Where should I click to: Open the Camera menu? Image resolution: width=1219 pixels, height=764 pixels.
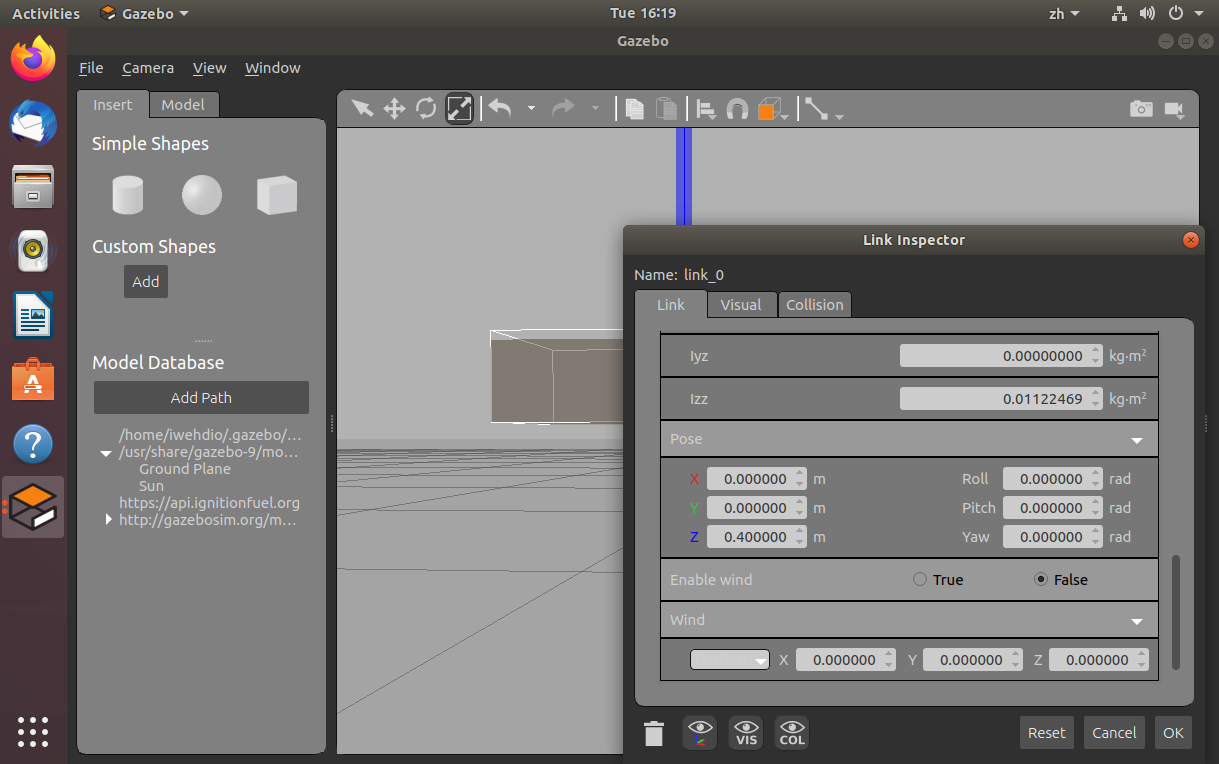(148, 68)
